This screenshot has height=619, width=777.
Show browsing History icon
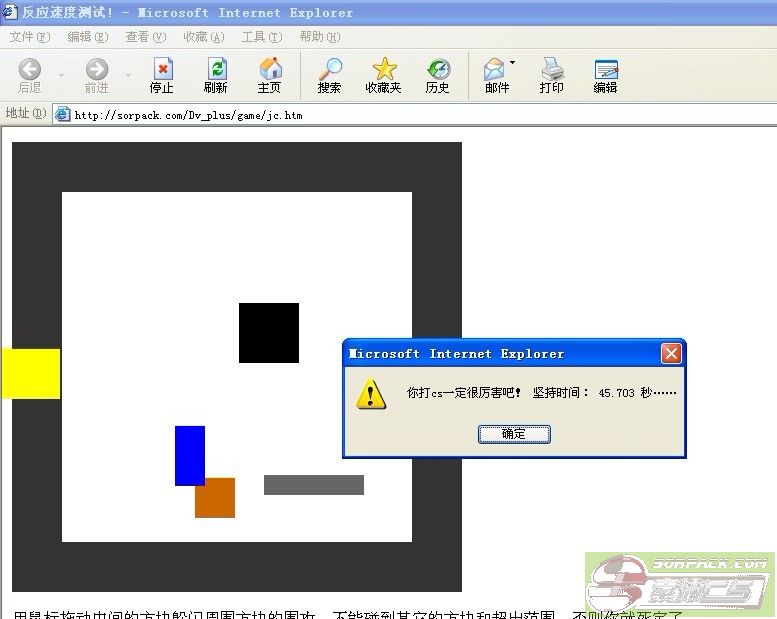[x=438, y=69]
